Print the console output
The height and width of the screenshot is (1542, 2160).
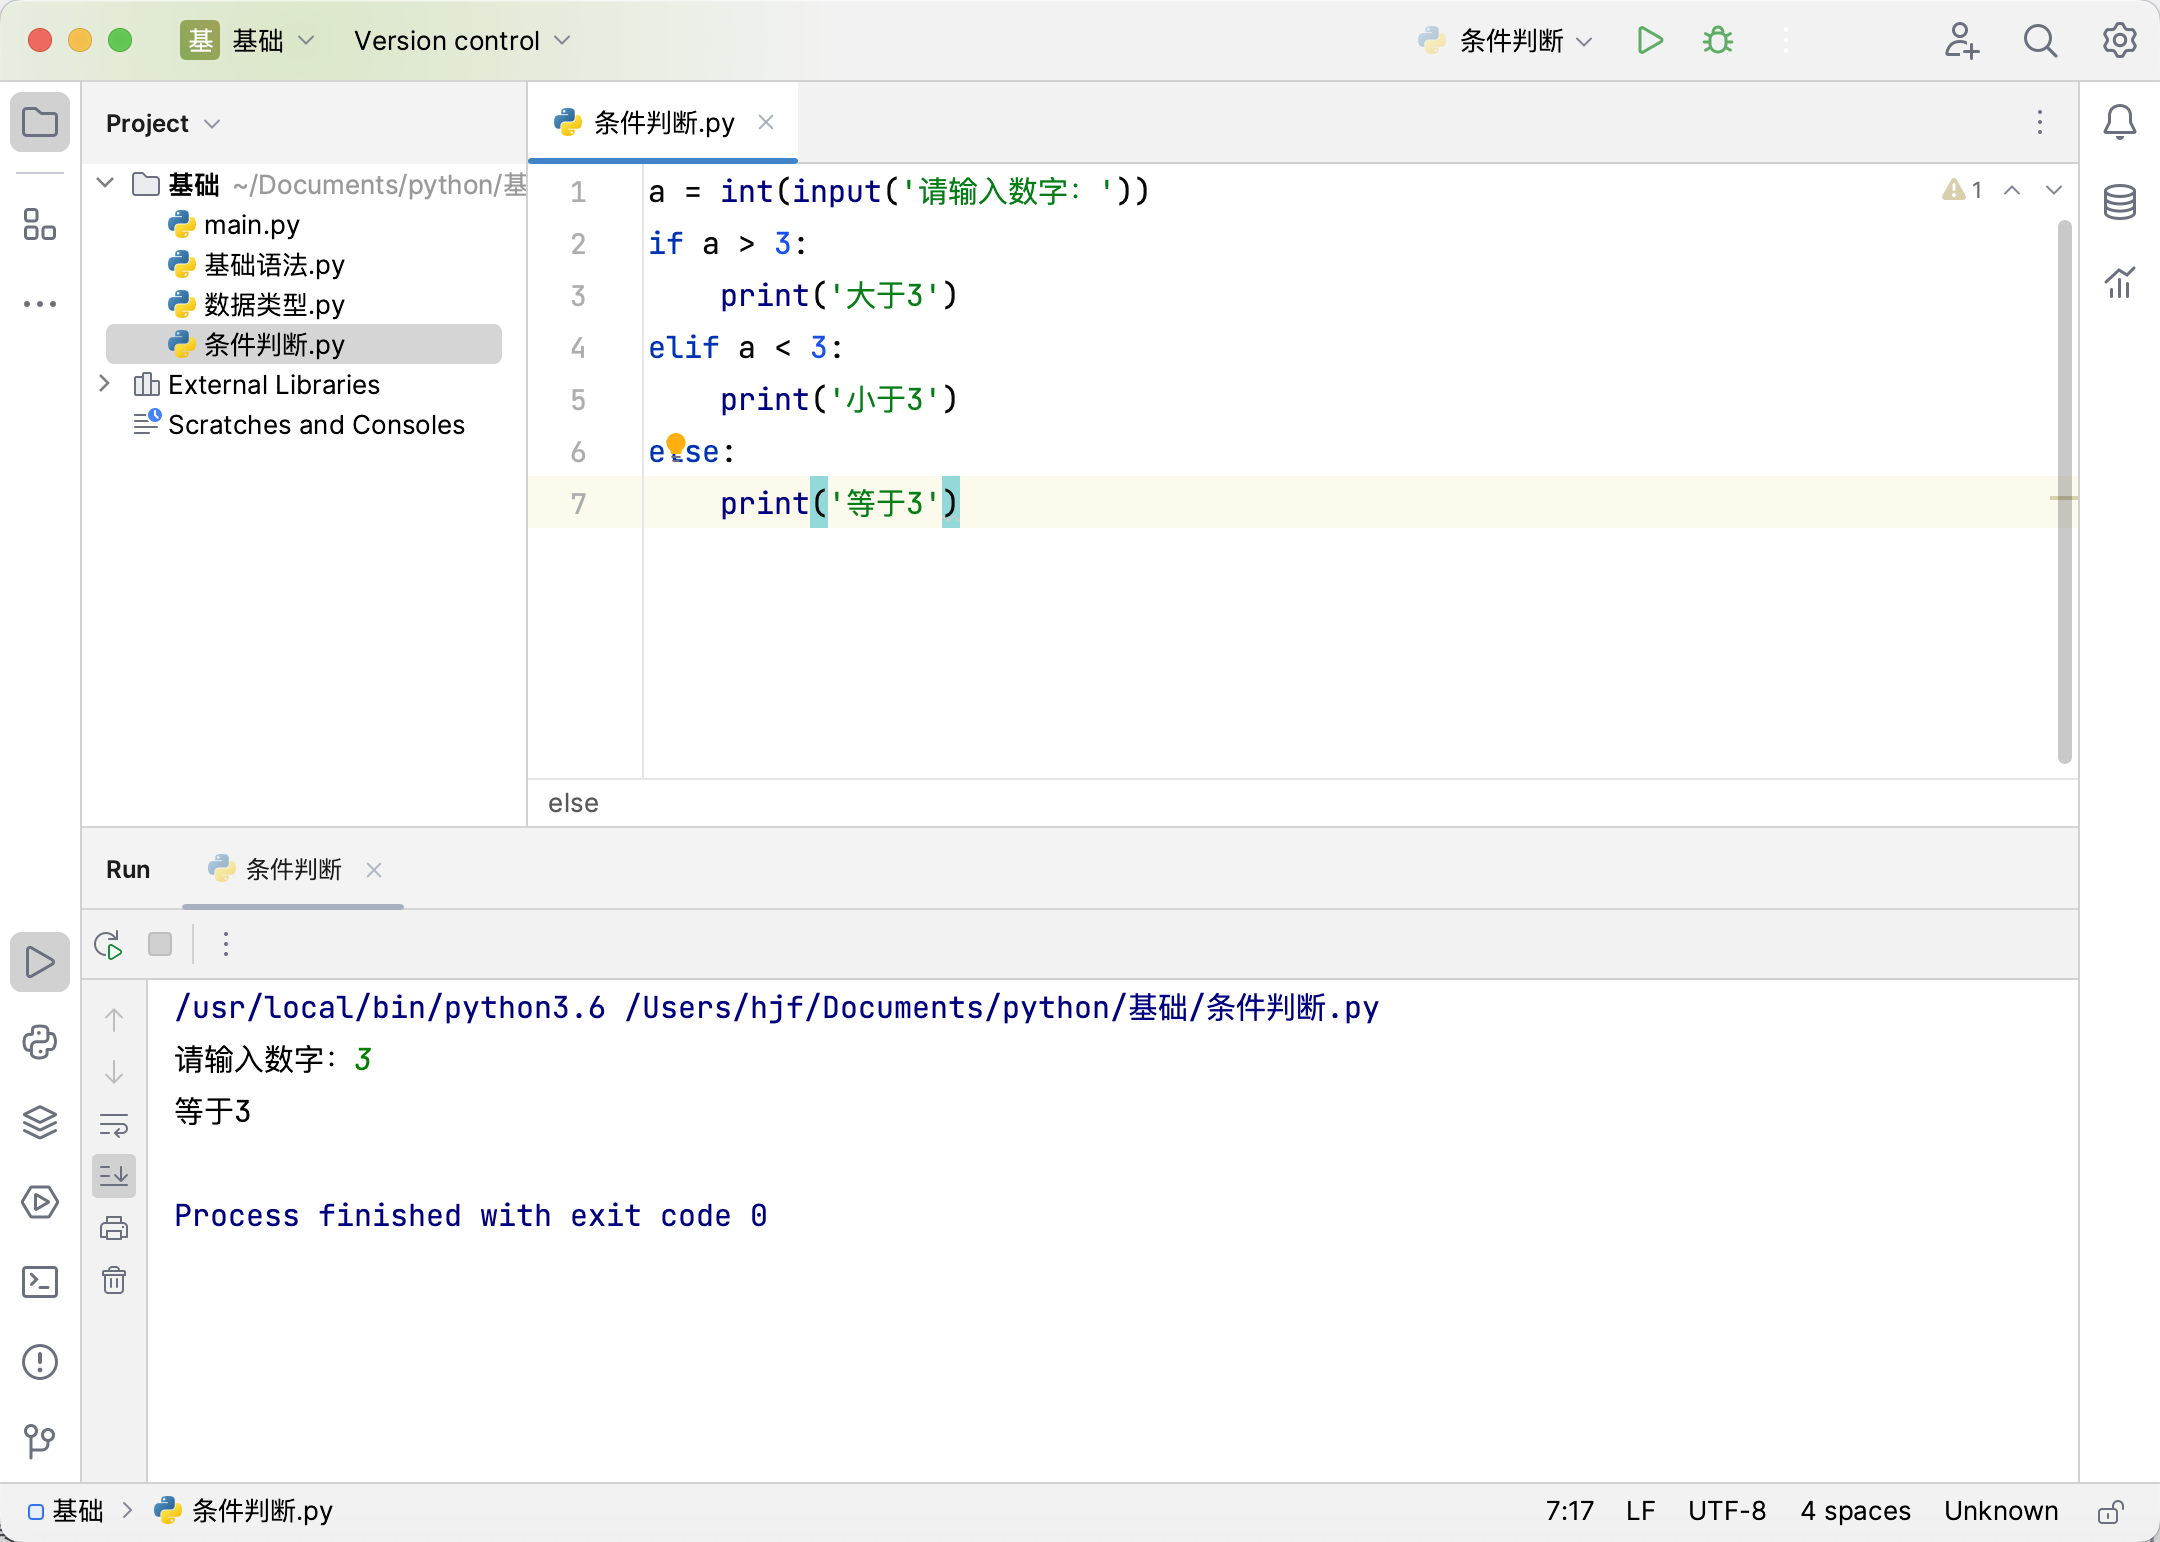coord(114,1228)
